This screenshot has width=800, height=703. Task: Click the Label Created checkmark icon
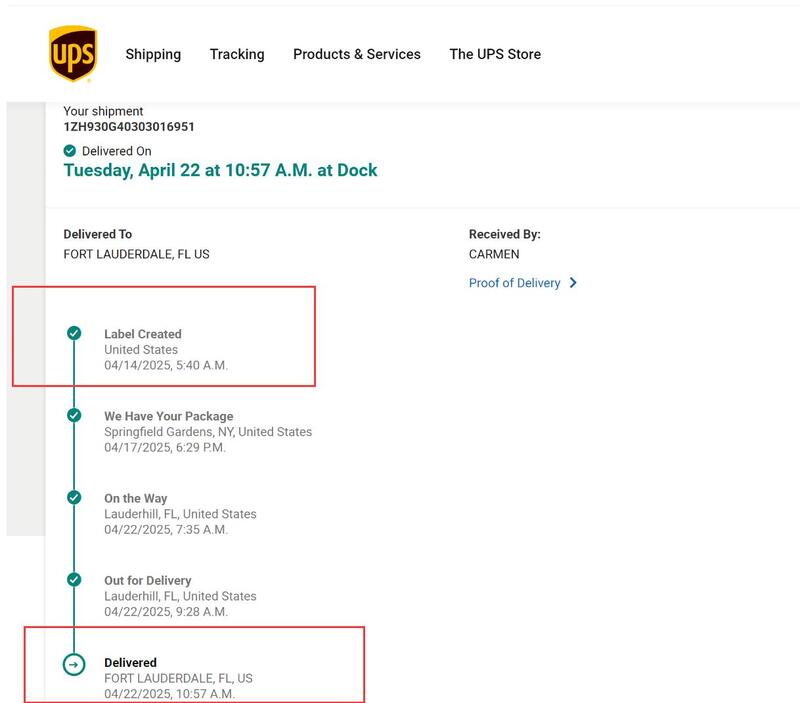(74, 333)
